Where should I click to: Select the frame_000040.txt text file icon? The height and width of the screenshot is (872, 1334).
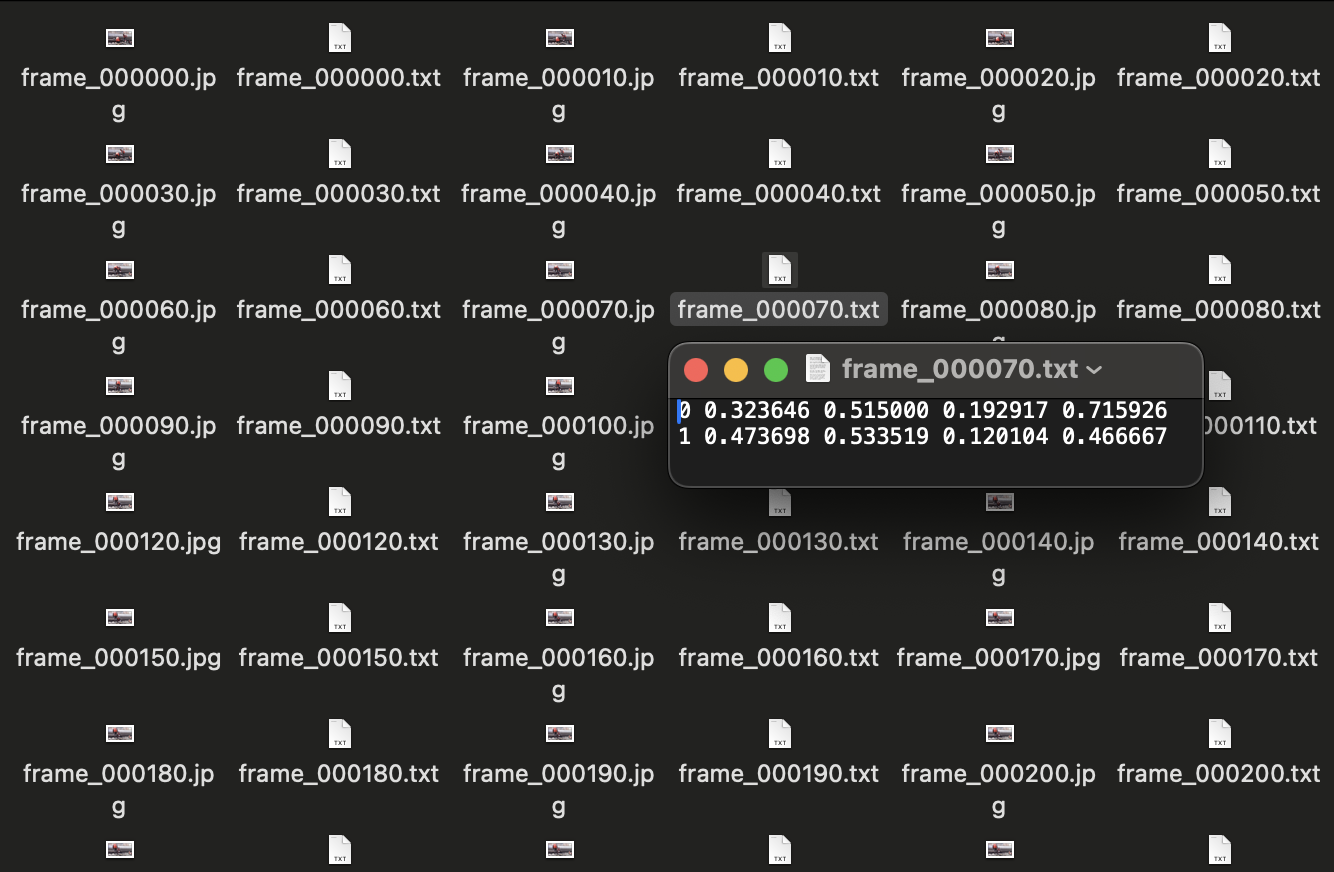click(x=779, y=154)
